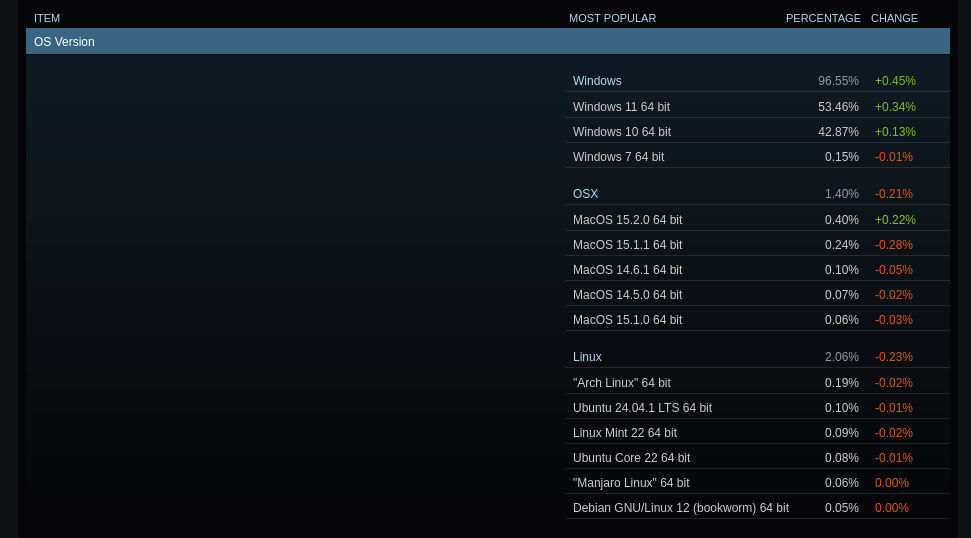Click the -0.23% change value

click(x=894, y=357)
